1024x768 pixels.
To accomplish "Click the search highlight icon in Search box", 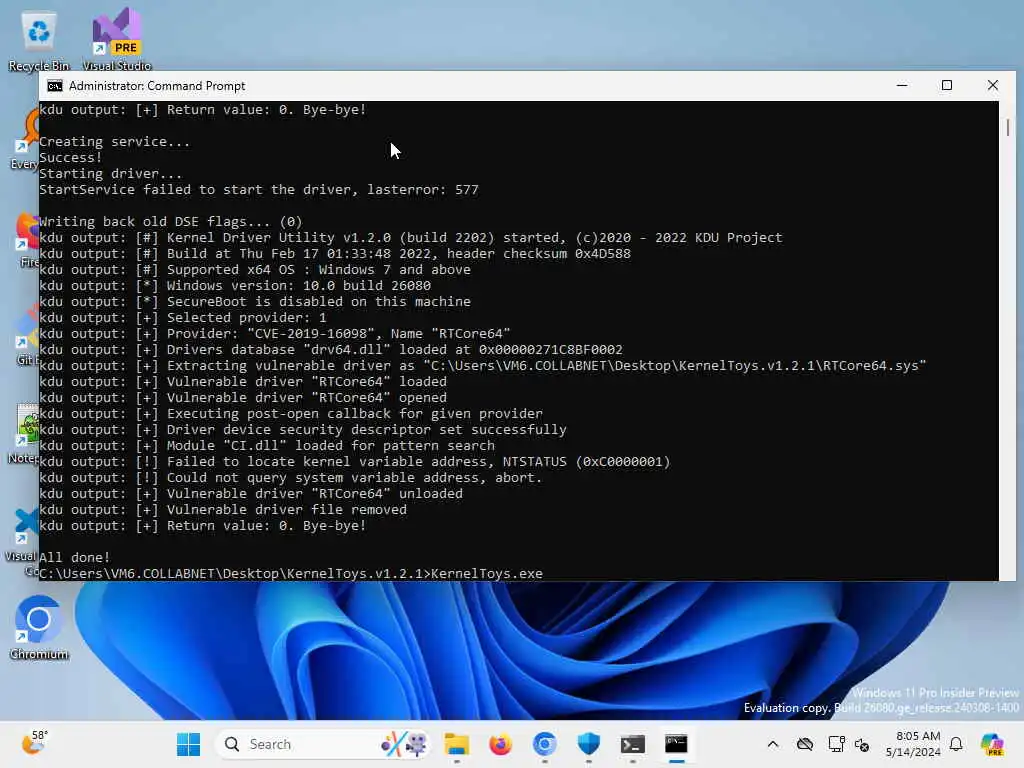I will click(405, 744).
